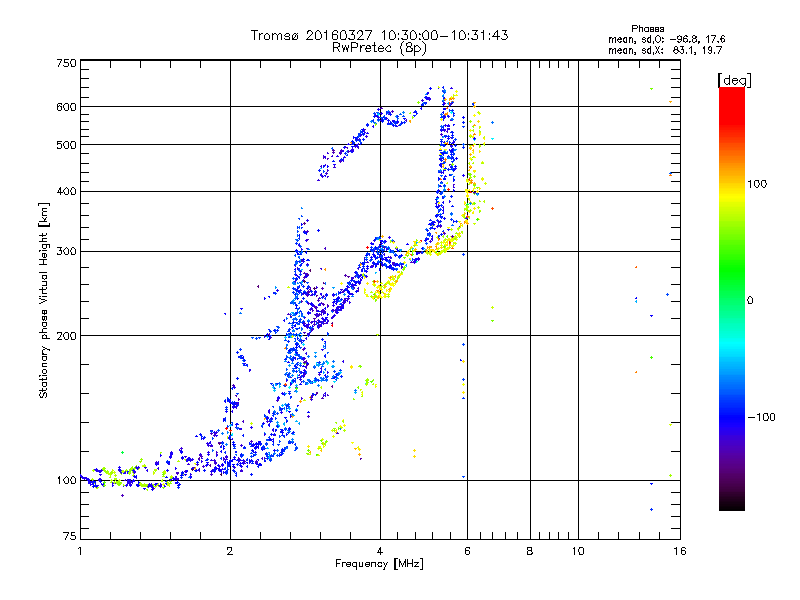Click the green zero-degree region of the colorbar

[732, 300]
